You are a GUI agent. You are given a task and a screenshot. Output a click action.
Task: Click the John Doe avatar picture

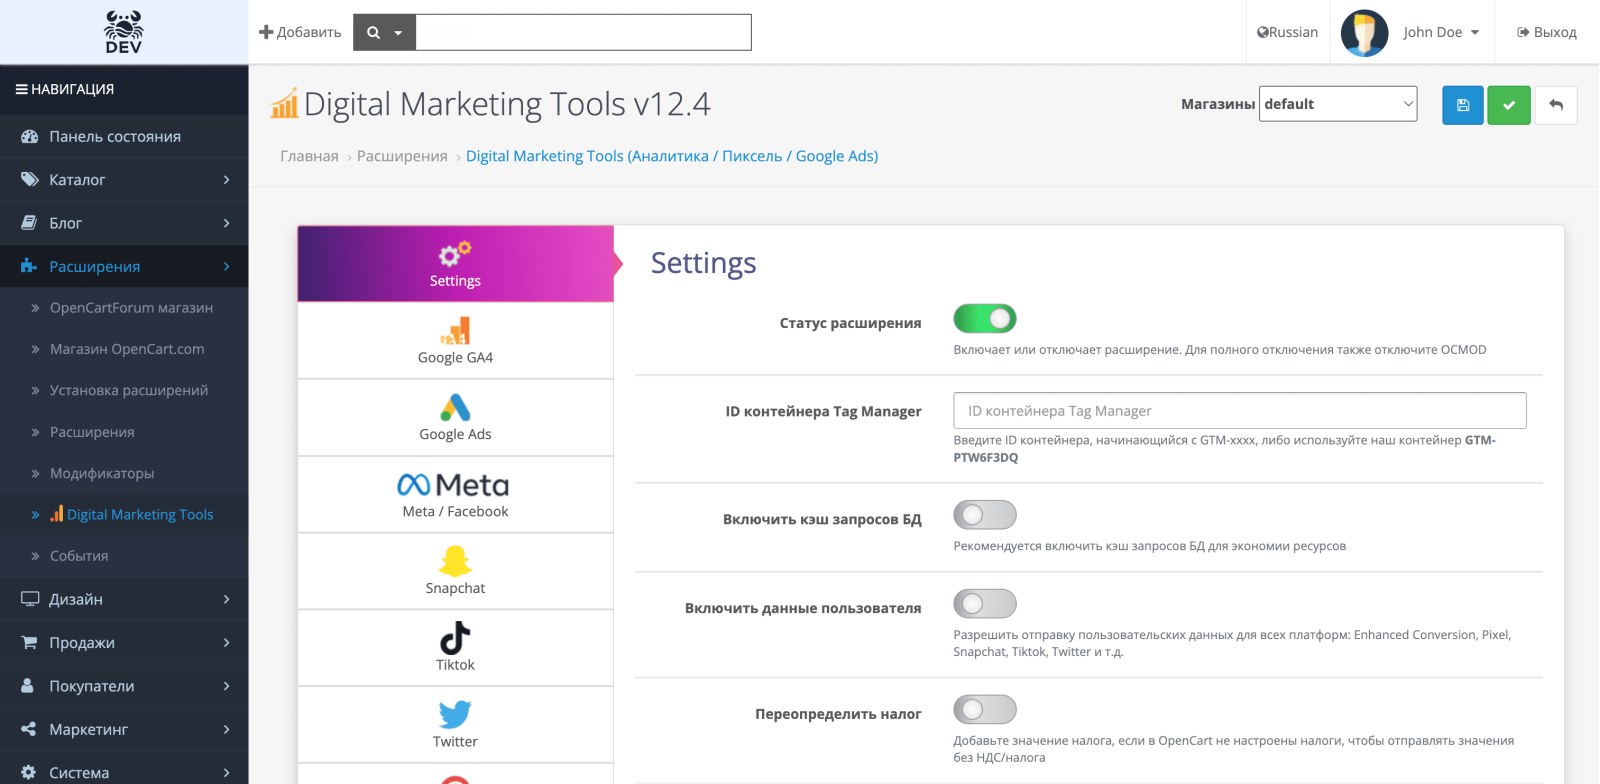(x=1365, y=33)
